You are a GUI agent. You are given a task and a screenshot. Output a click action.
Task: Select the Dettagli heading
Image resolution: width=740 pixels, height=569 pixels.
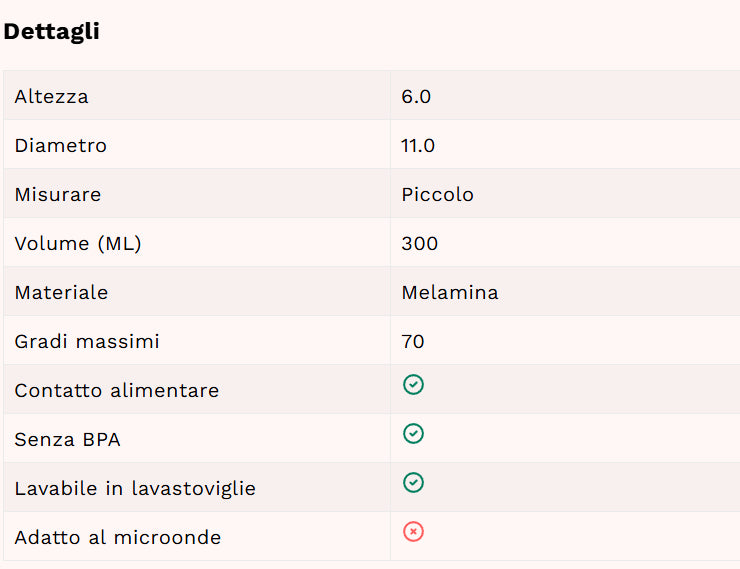click(51, 32)
